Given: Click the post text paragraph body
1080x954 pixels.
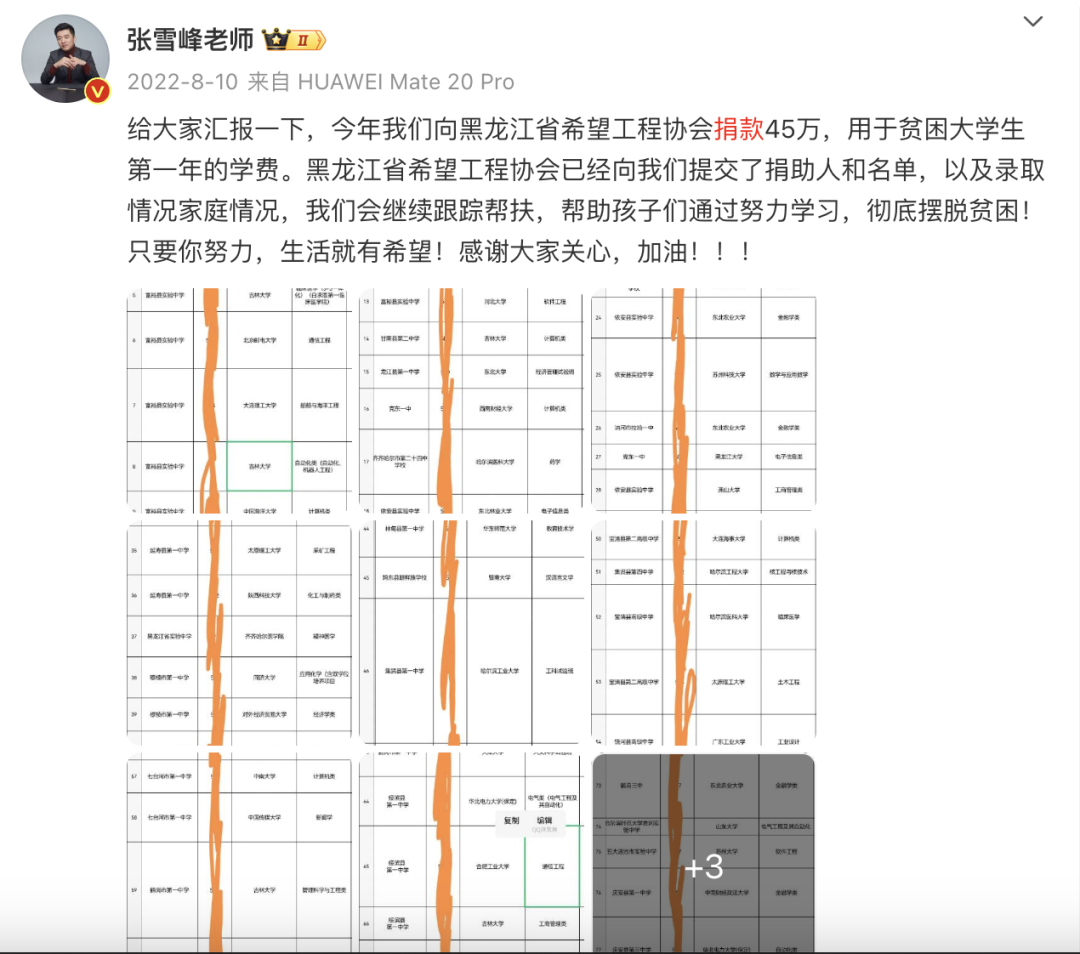Looking at the screenshot, I should tap(585, 191).
